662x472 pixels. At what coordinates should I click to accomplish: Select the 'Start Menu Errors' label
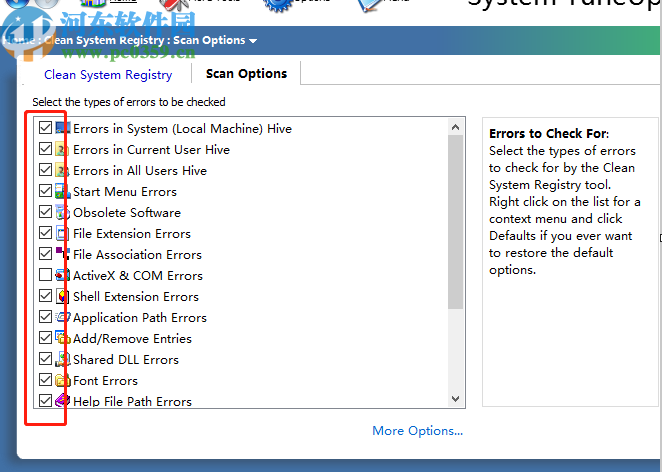point(125,192)
